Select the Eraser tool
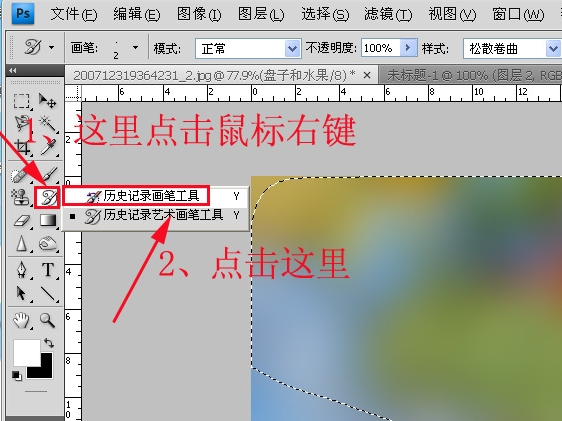This screenshot has height=421, width=562. pos(22,220)
